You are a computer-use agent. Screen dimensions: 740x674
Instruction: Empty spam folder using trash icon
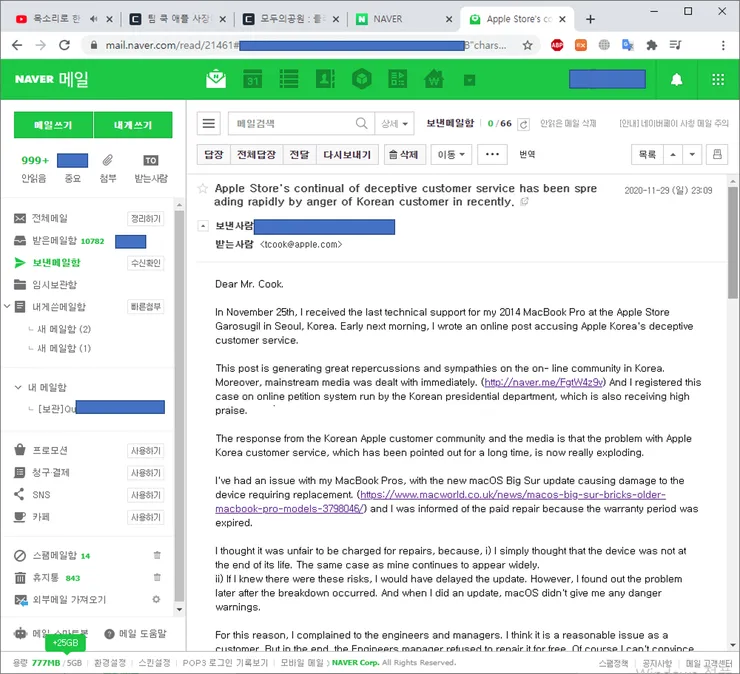coord(157,556)
